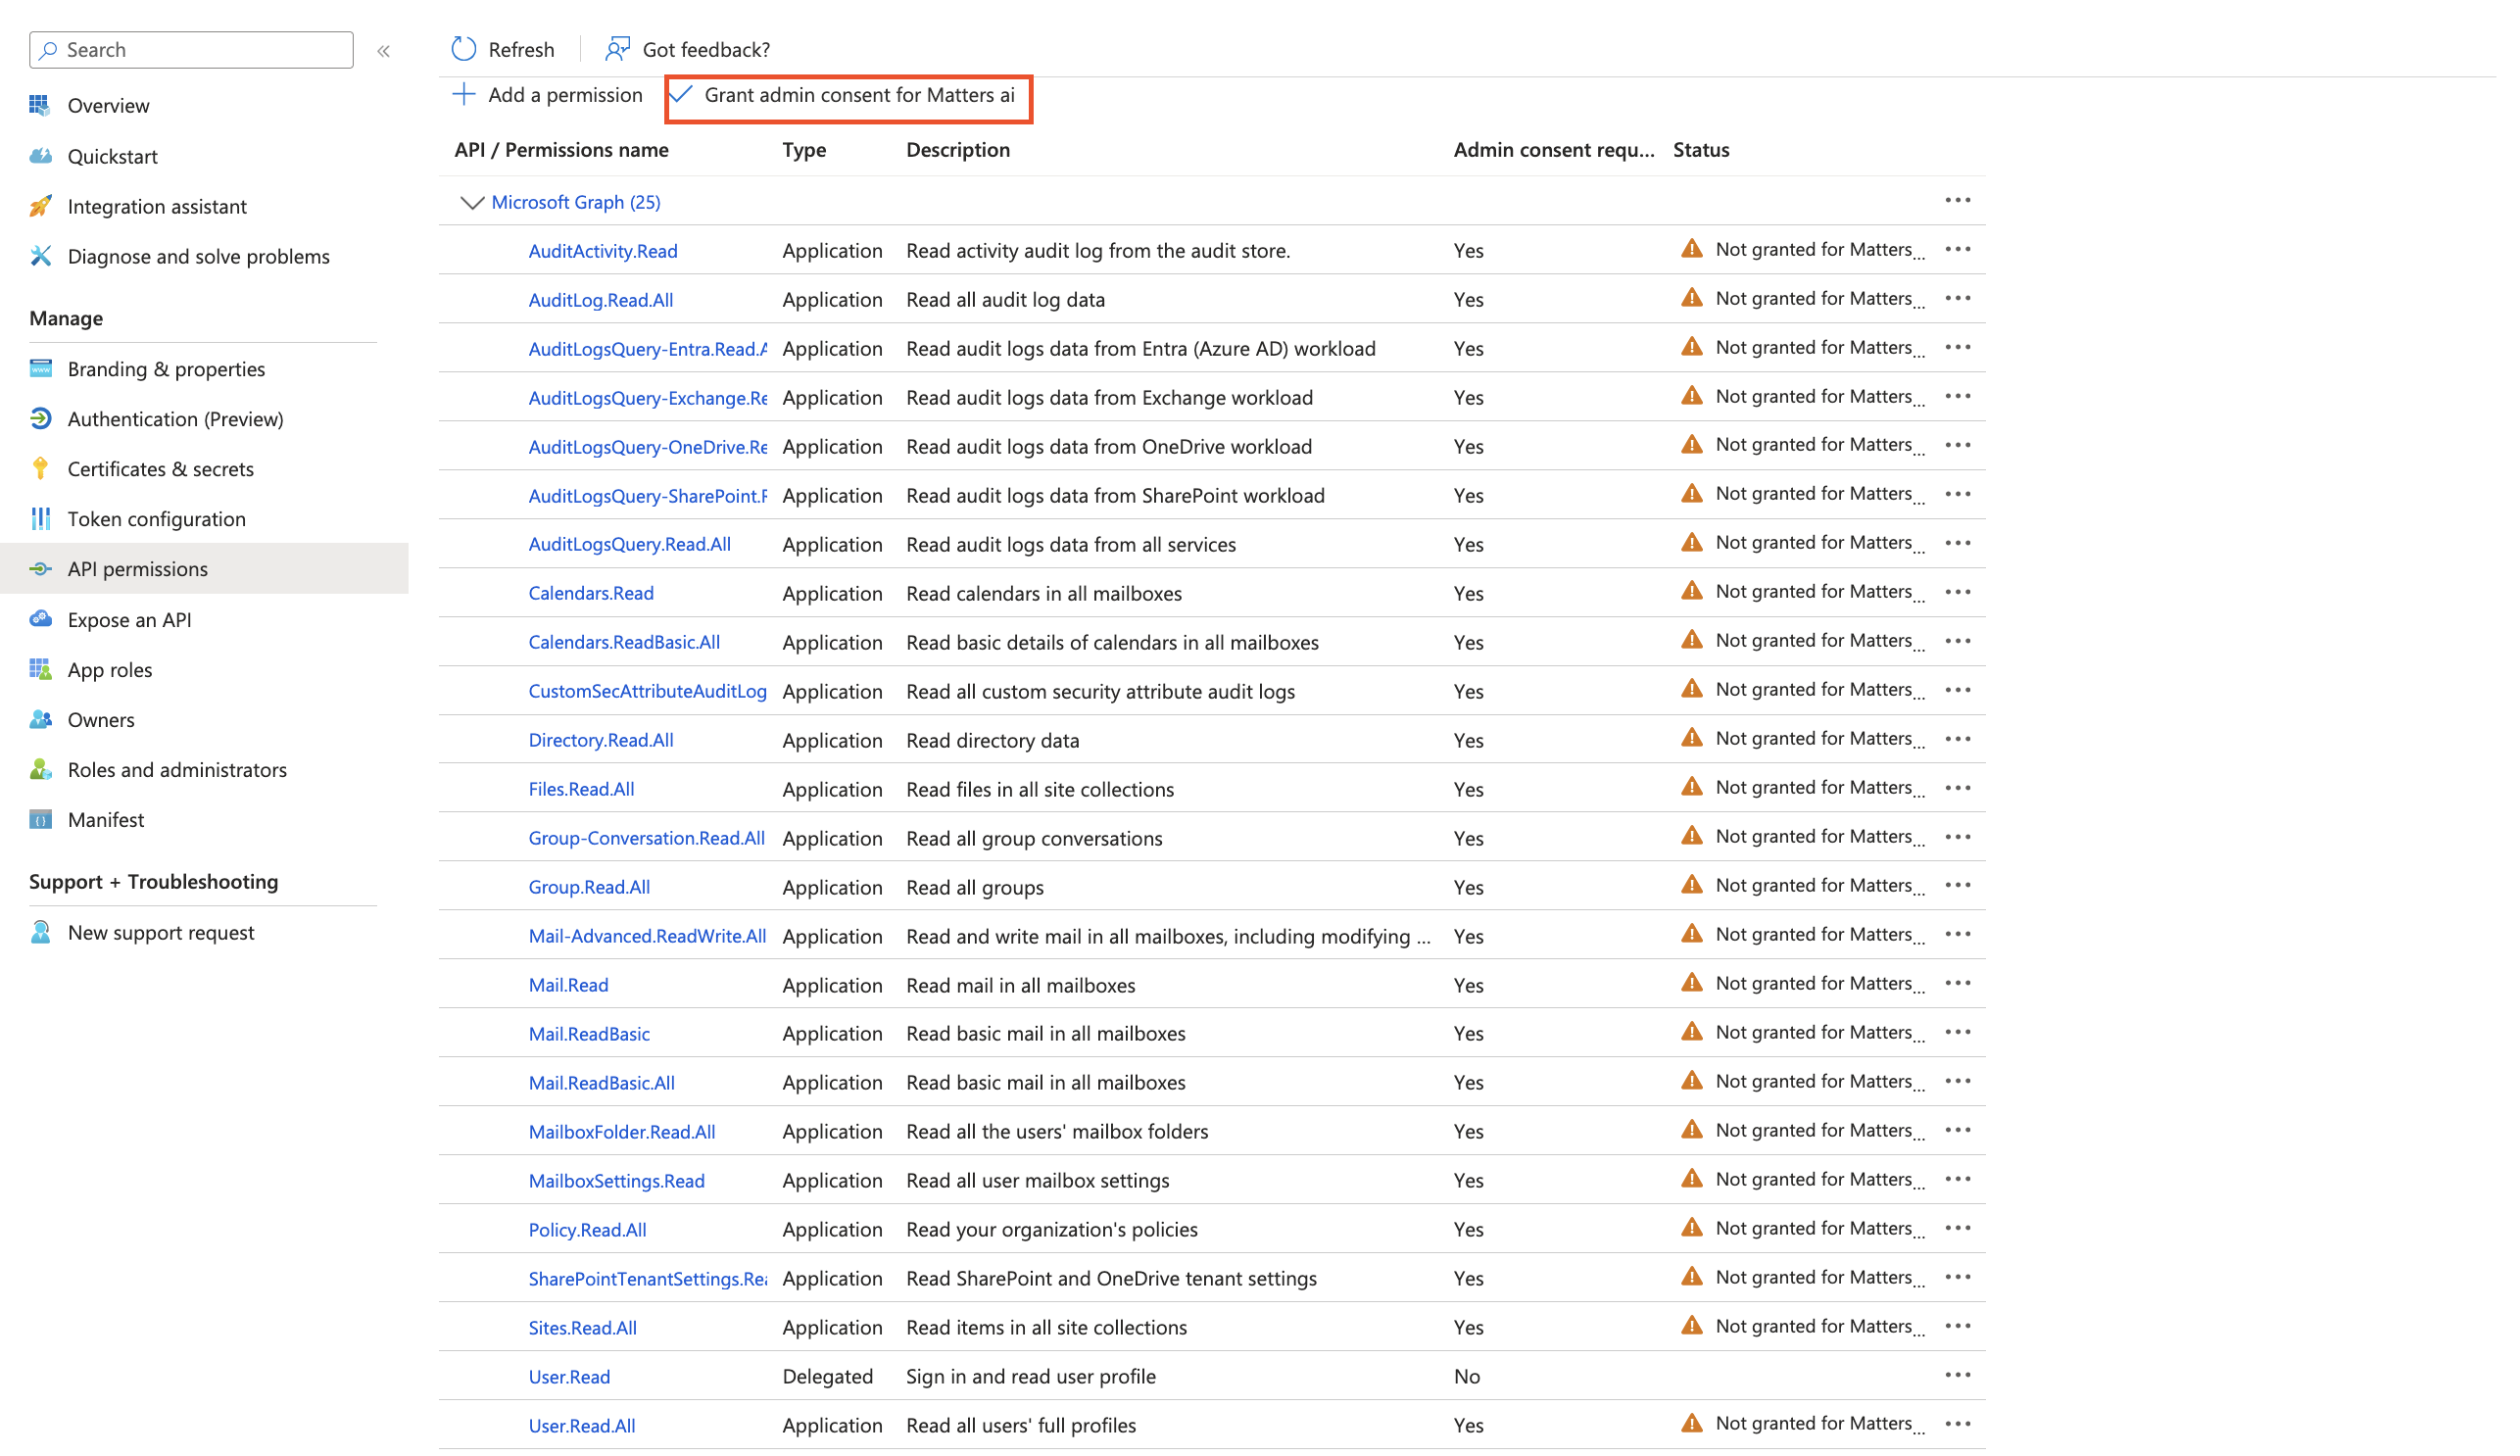
Task: Open more options for Microsoft Graph group
Action: point(1957,200)
